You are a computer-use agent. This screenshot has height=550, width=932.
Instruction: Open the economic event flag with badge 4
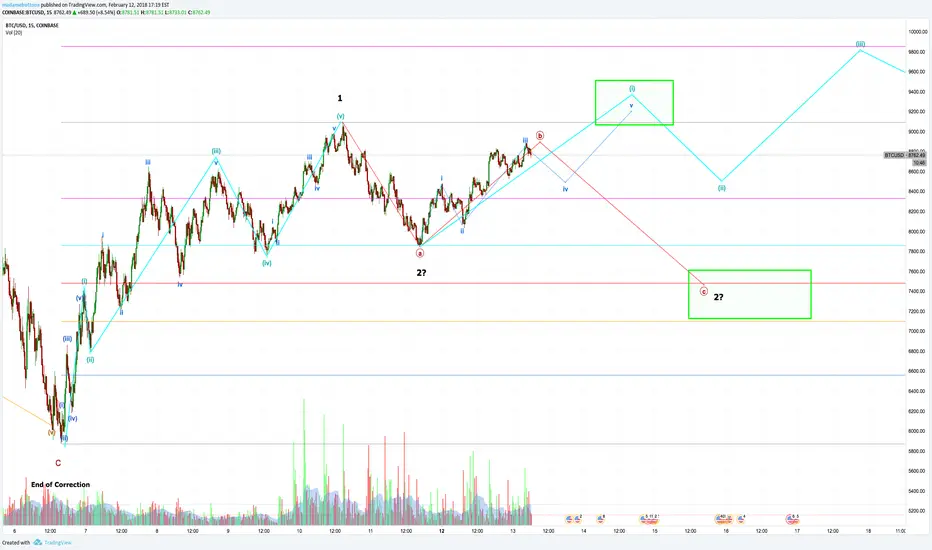pyautogui.click(x=741, y=519)
